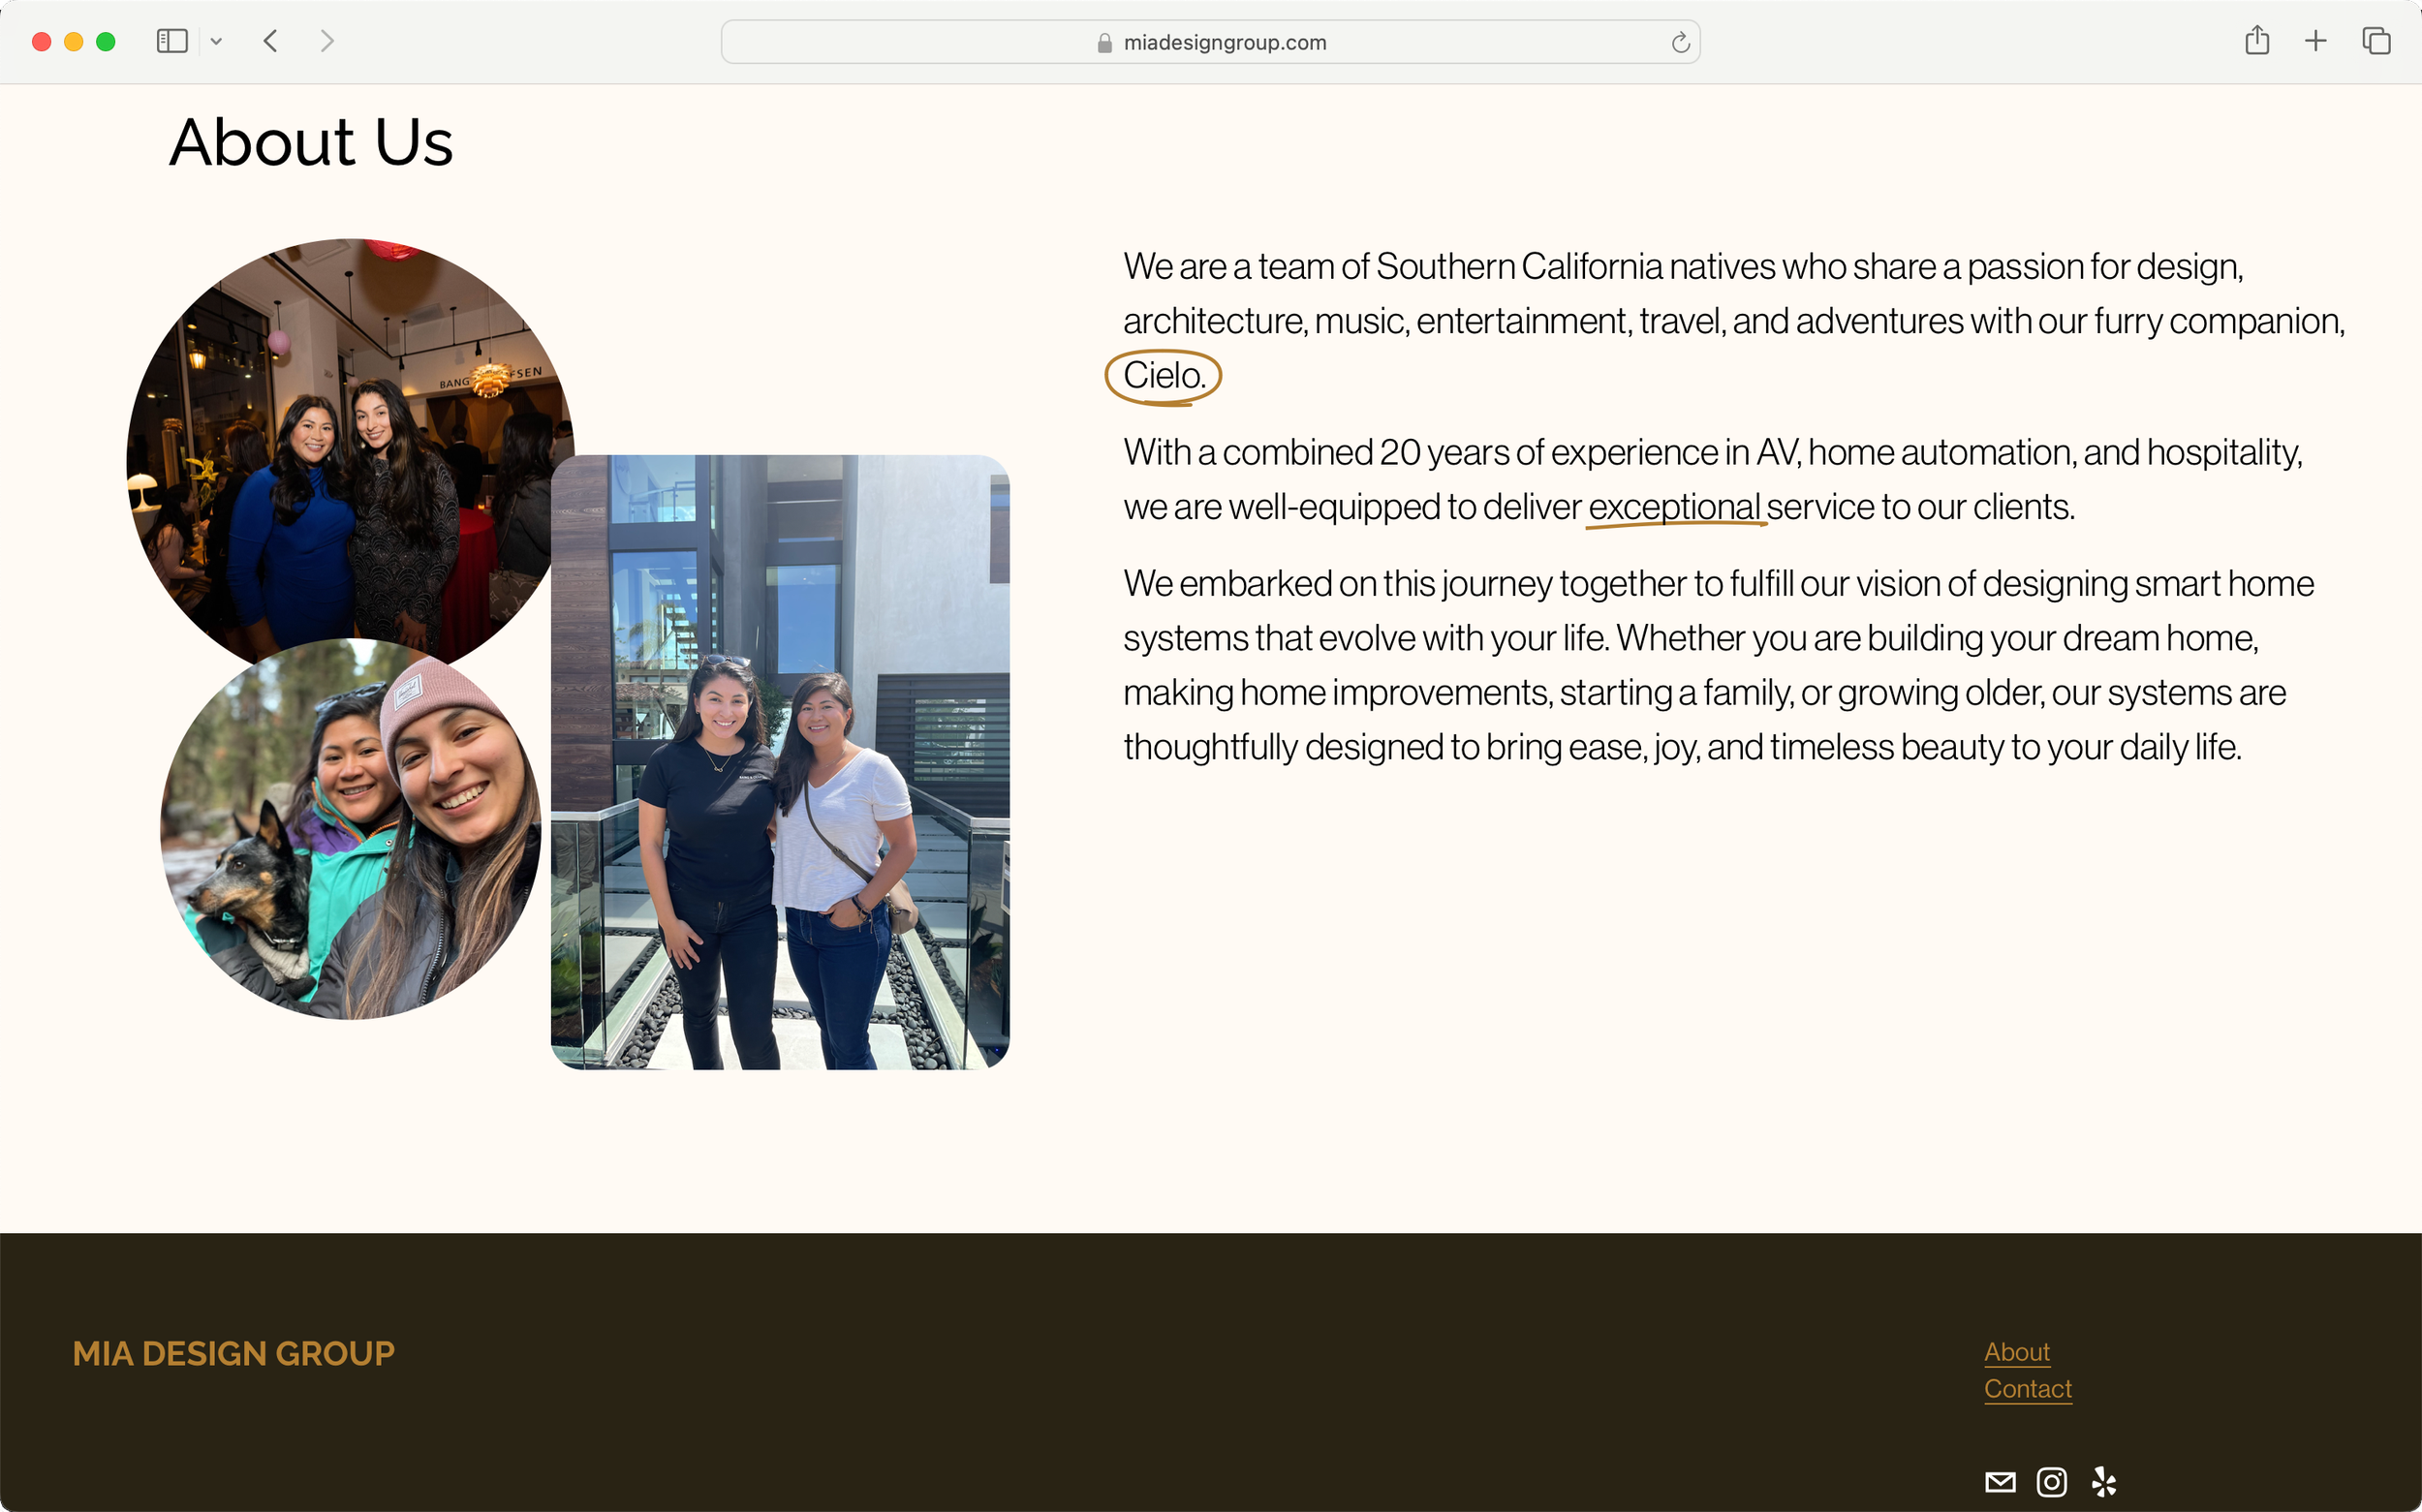
Task: Expand the sidebar dropdown chevron
Action: click(216, 42)
